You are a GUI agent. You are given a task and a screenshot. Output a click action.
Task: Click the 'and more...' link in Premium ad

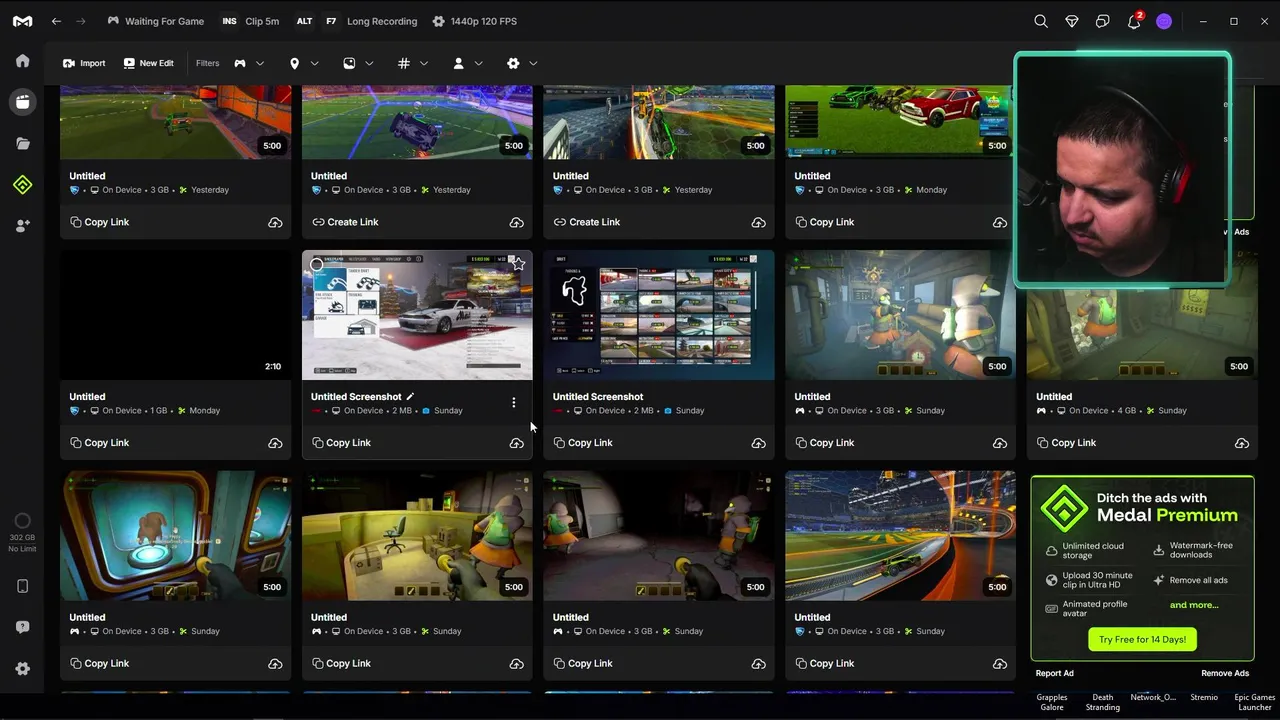[x=1194, y=605]
